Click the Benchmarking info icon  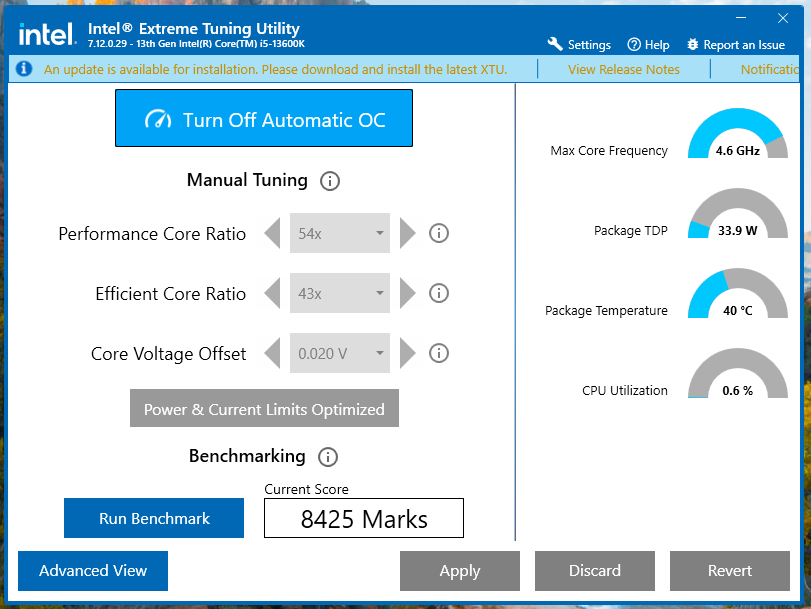327,457
